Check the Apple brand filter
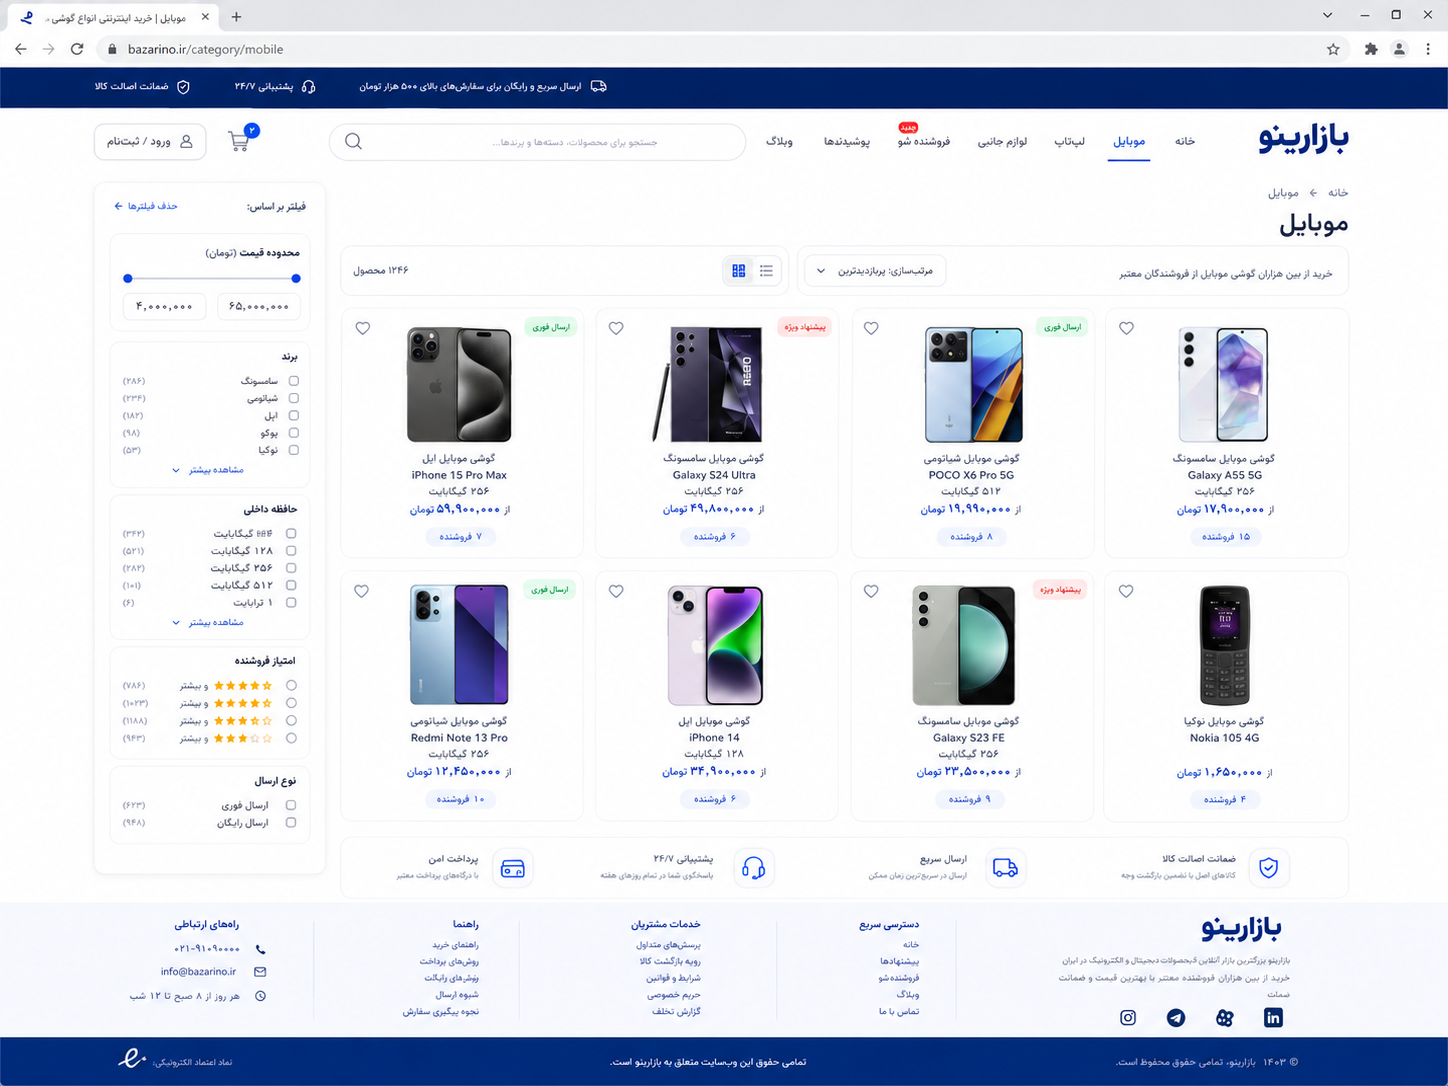 pyautogui.click(x=294, y=415)
